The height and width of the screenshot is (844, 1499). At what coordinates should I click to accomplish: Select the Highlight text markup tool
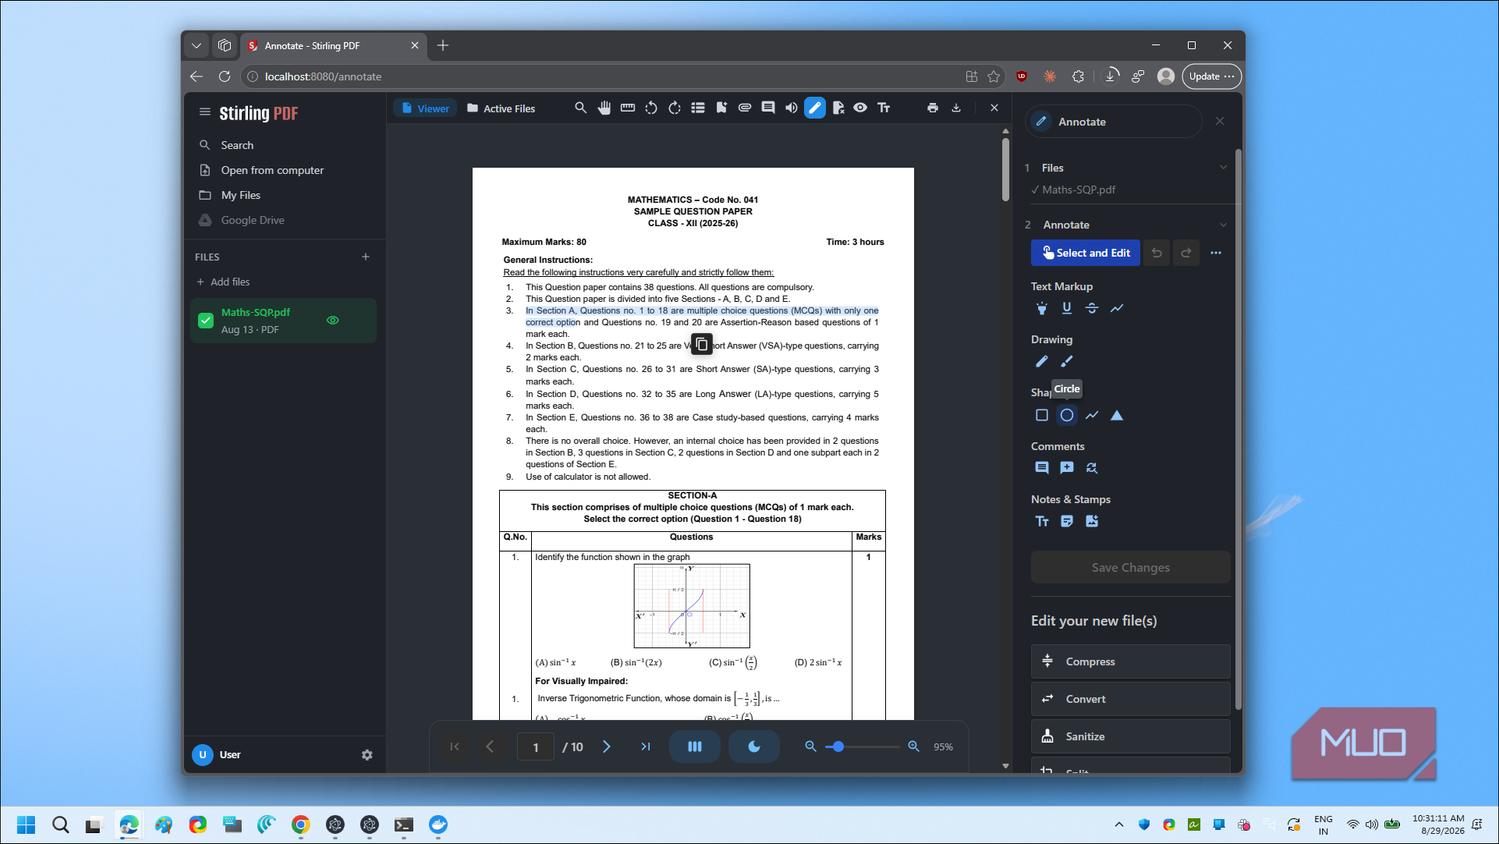pos(1042,308)
